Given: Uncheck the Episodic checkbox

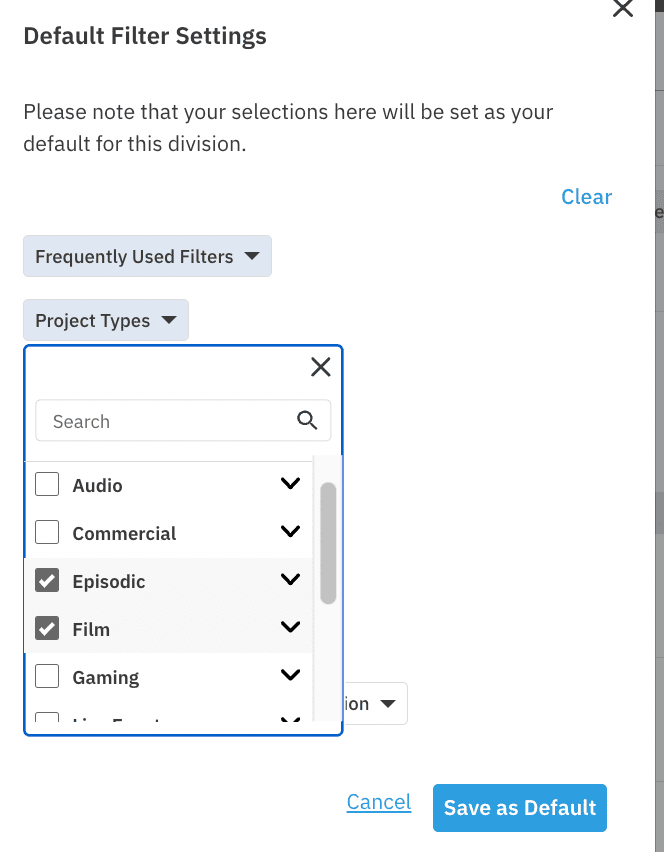Looking at the screenshot, I should pos(47,580).
